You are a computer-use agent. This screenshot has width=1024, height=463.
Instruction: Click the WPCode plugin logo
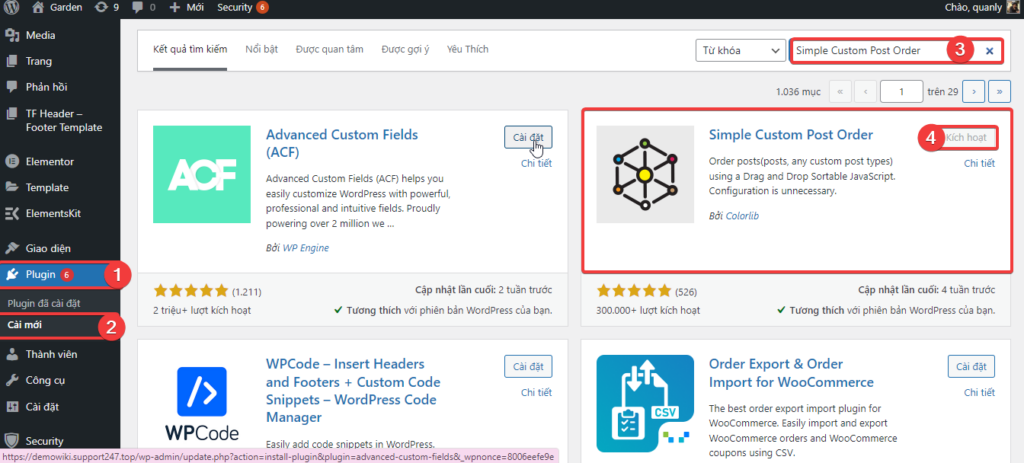(x=202, y=403)
